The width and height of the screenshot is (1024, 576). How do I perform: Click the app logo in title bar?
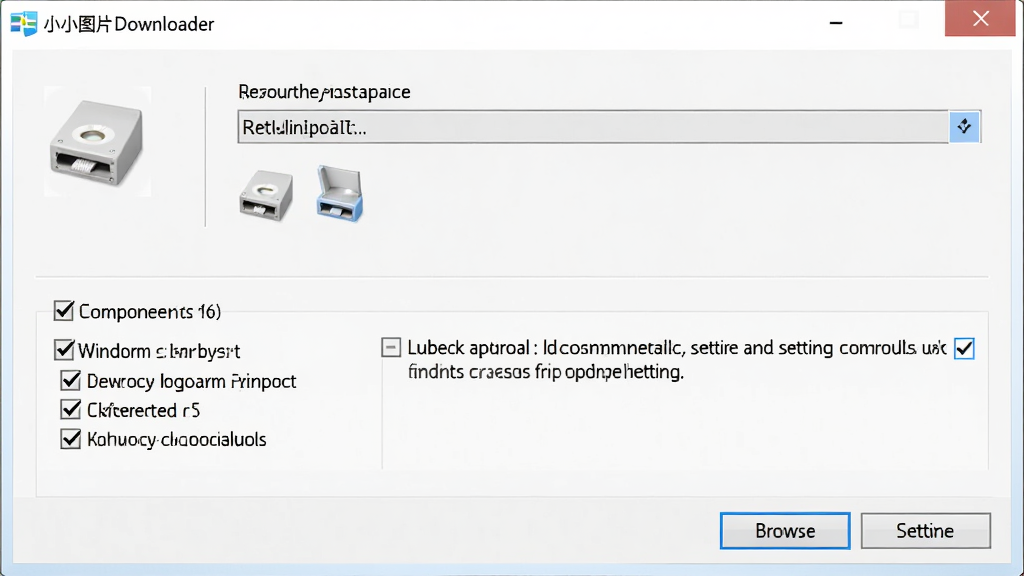[24, 24]
